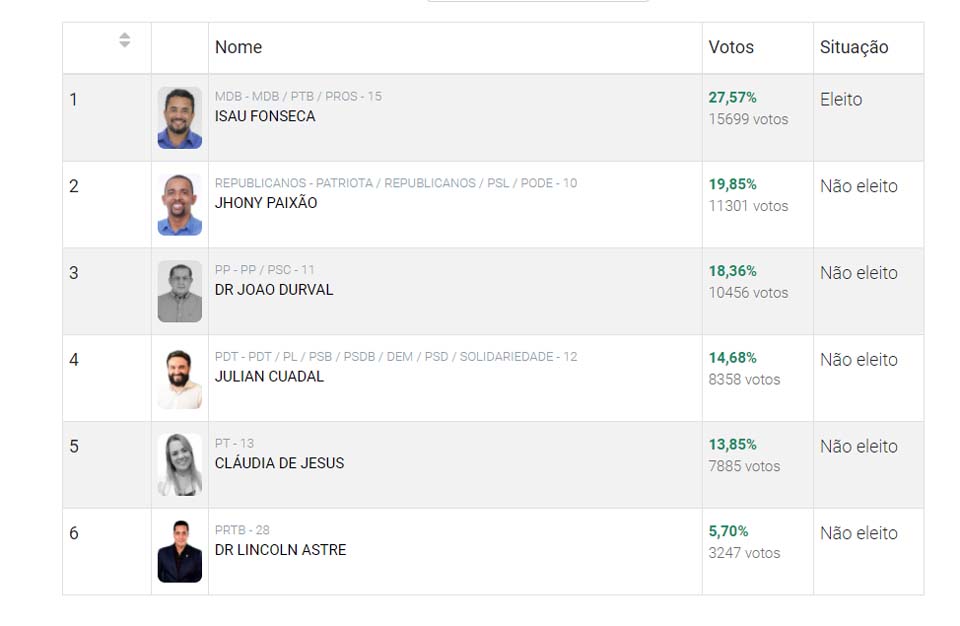
Task: Open Cláudia de Jesus's photo
Action: (180, 465)
